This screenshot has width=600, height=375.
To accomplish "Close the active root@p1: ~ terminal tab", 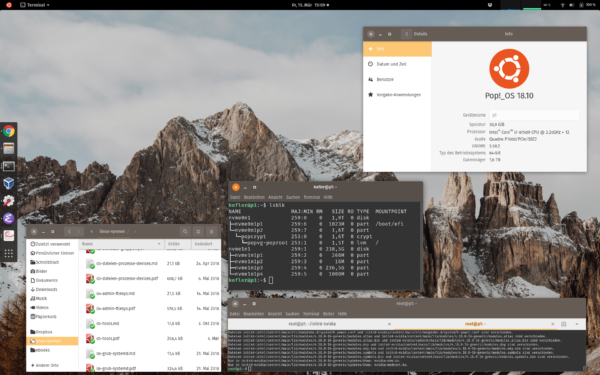I will coord(552,324).
